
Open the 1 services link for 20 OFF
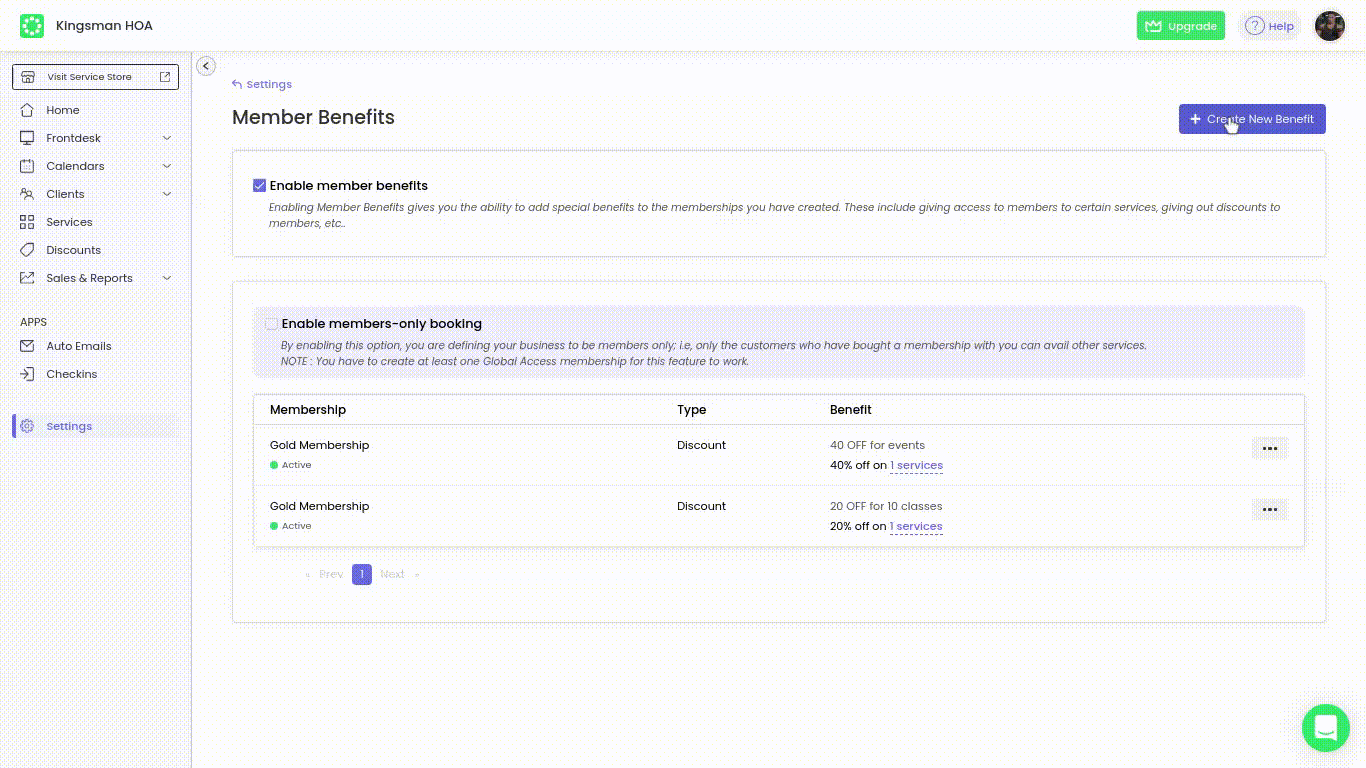pos(916,526)
